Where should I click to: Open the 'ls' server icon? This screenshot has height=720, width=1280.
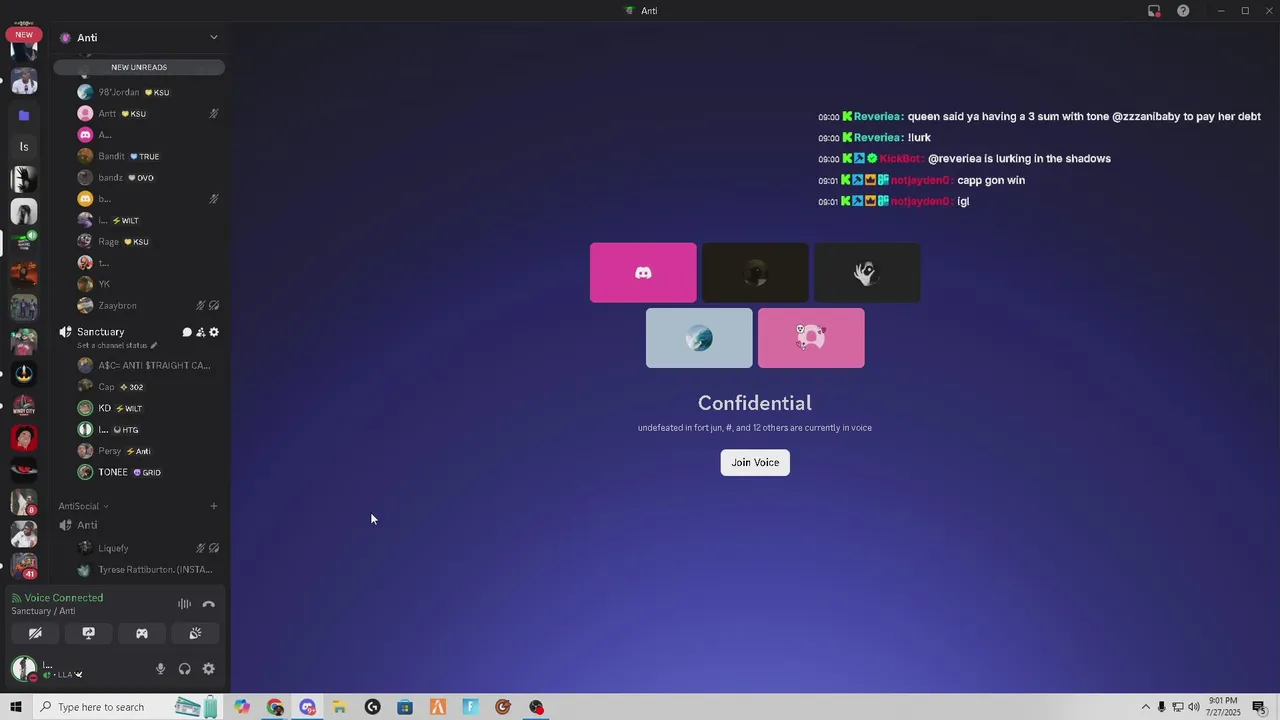click(24, 147)
